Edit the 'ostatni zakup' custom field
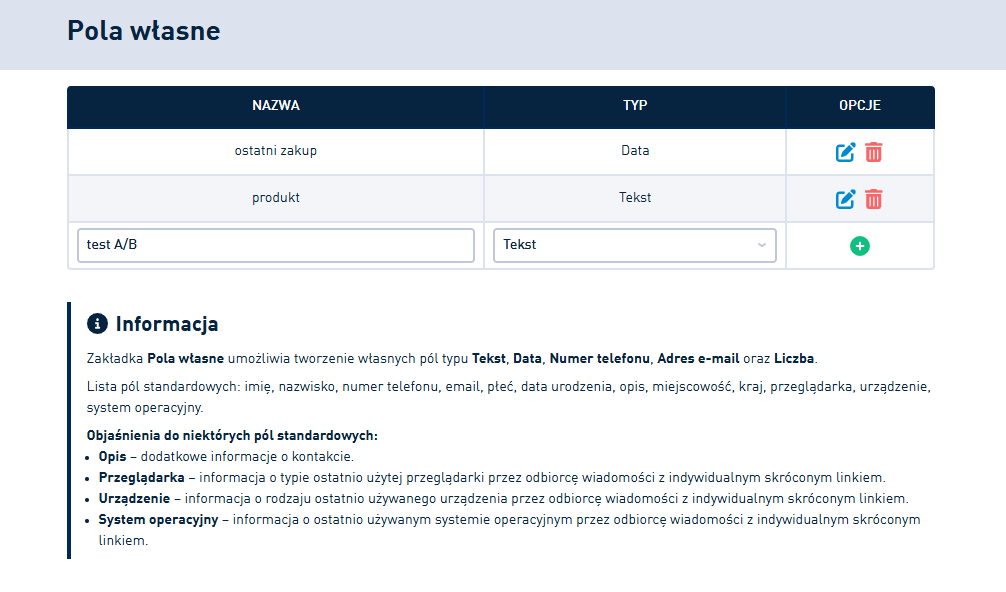 coord(846,152)
